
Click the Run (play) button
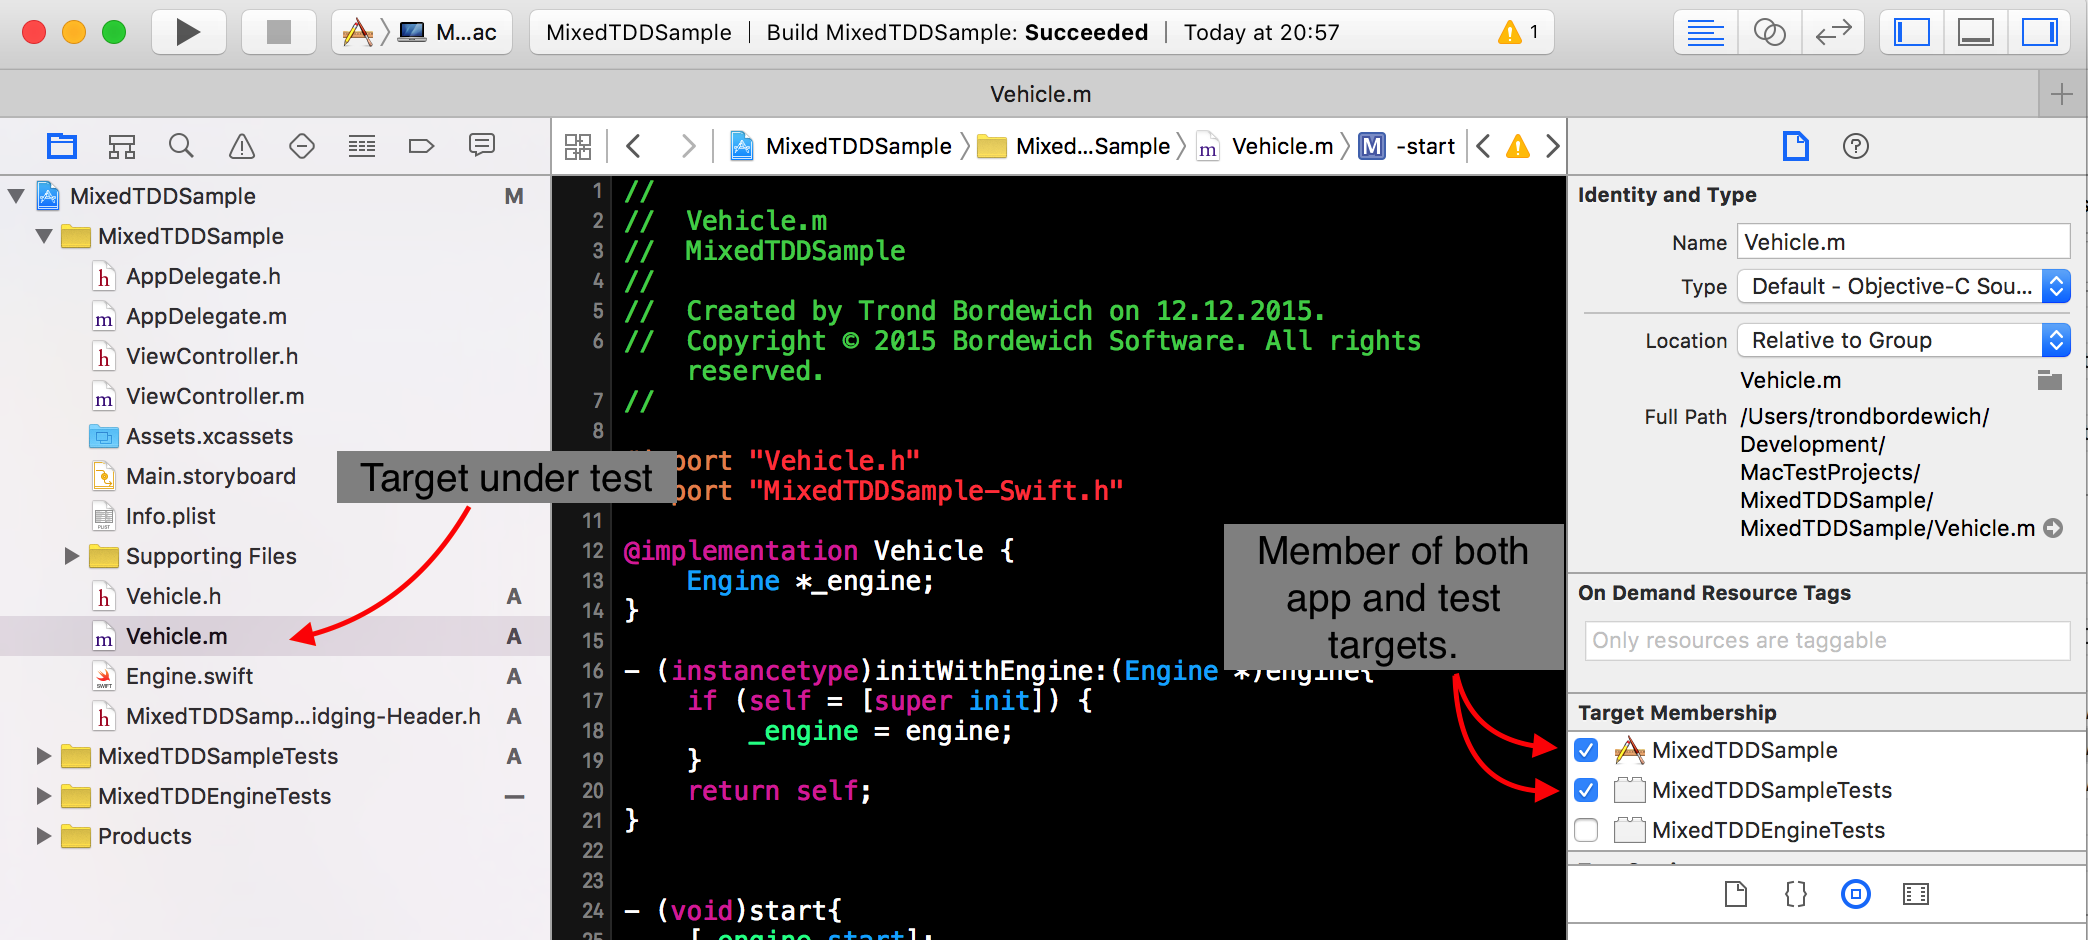tap(187, 32)
